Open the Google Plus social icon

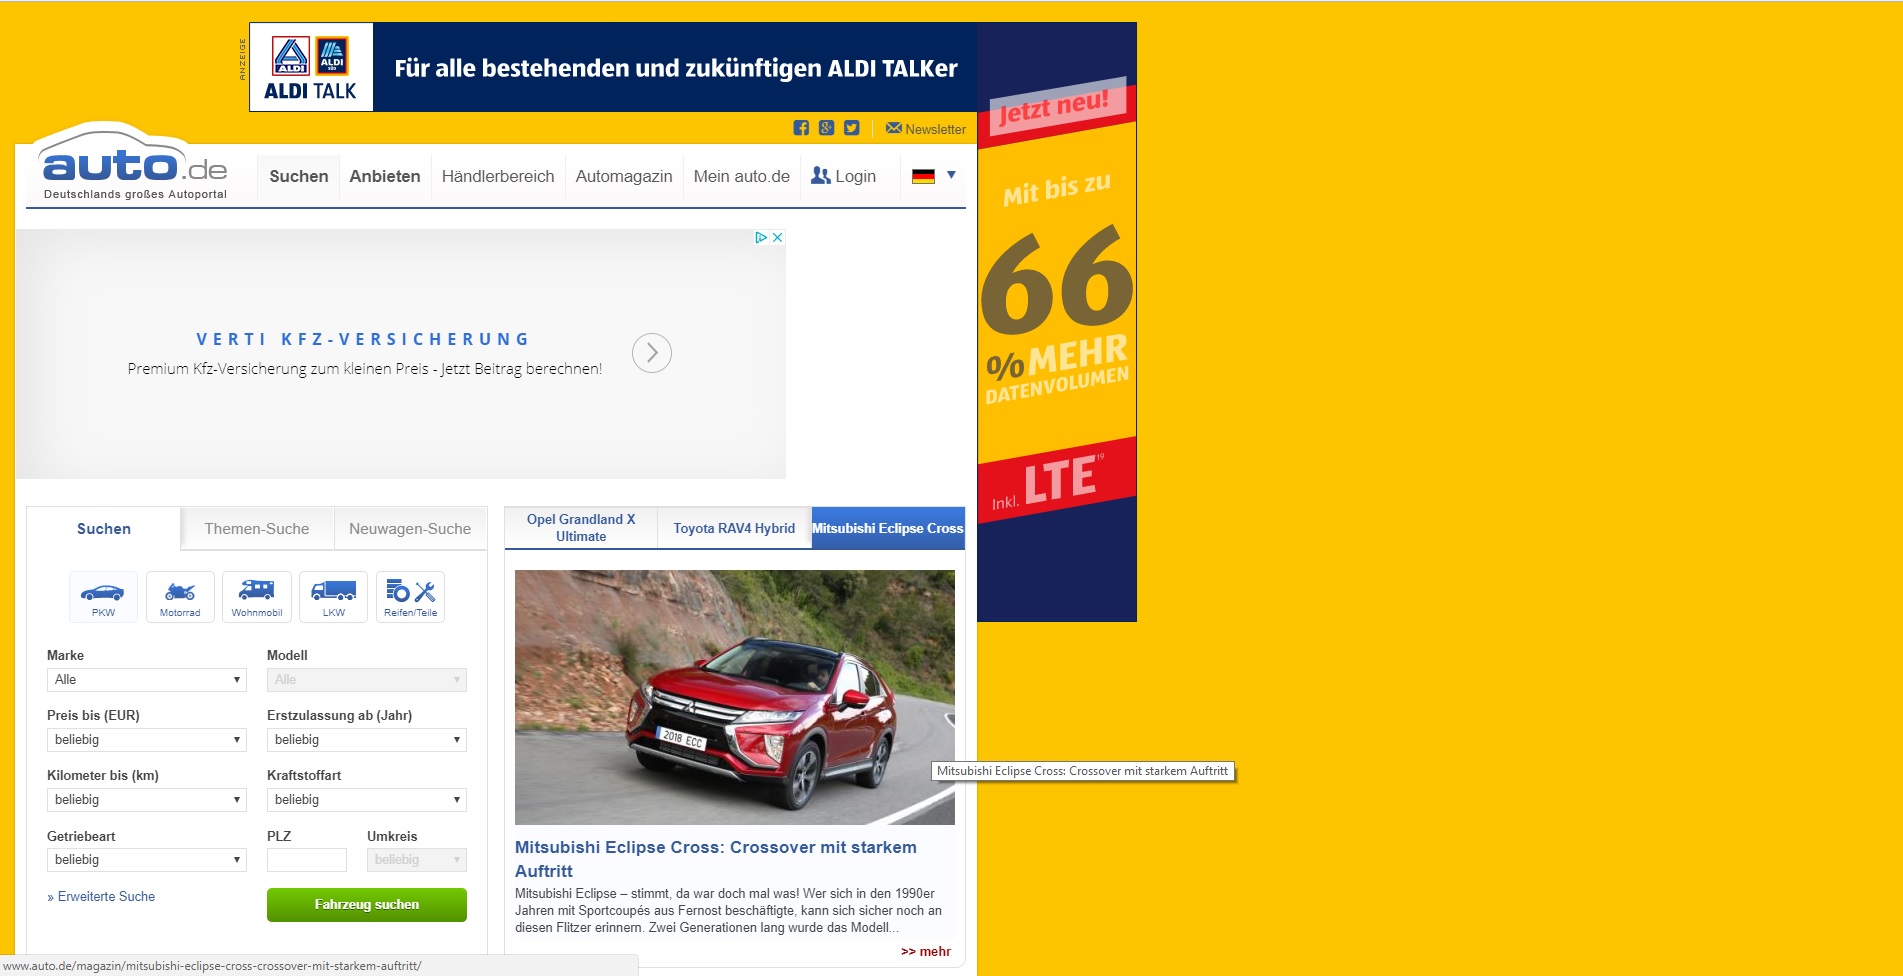826,128
